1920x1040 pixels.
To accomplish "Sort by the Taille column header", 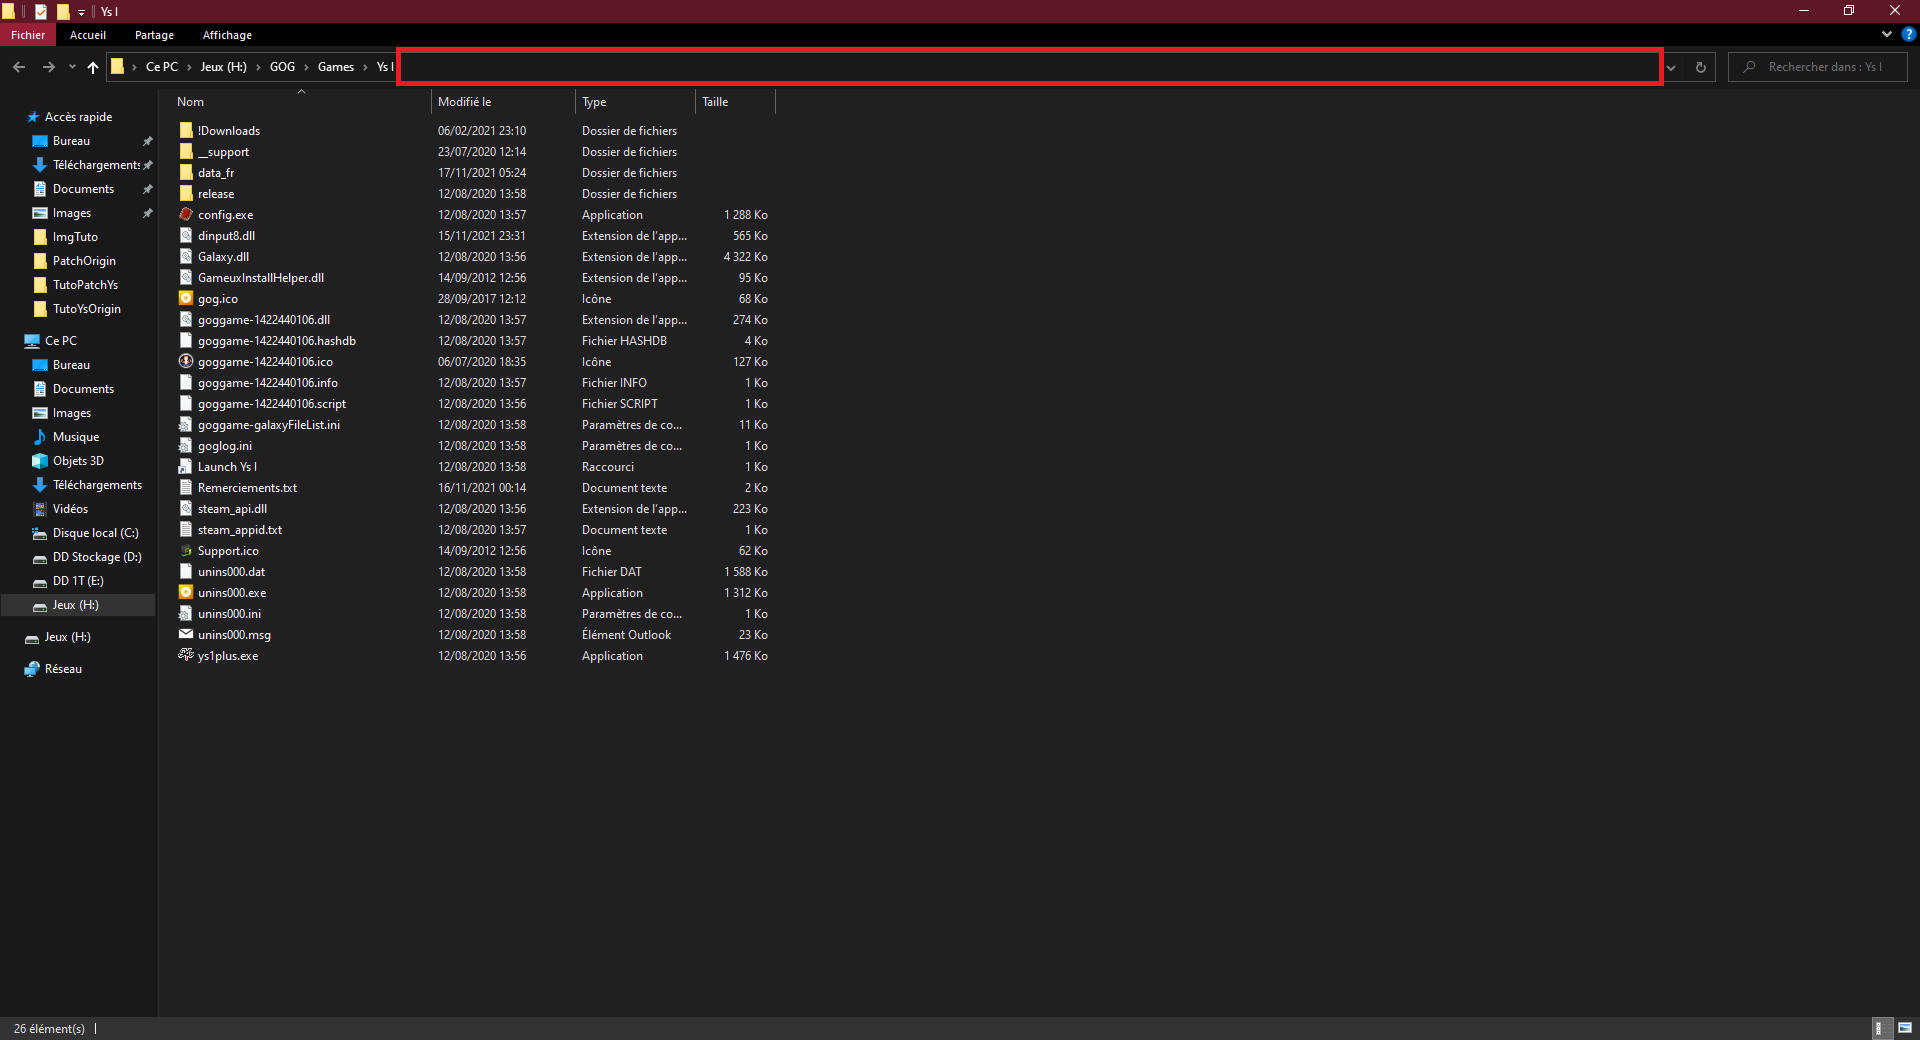I will point(715,102).
